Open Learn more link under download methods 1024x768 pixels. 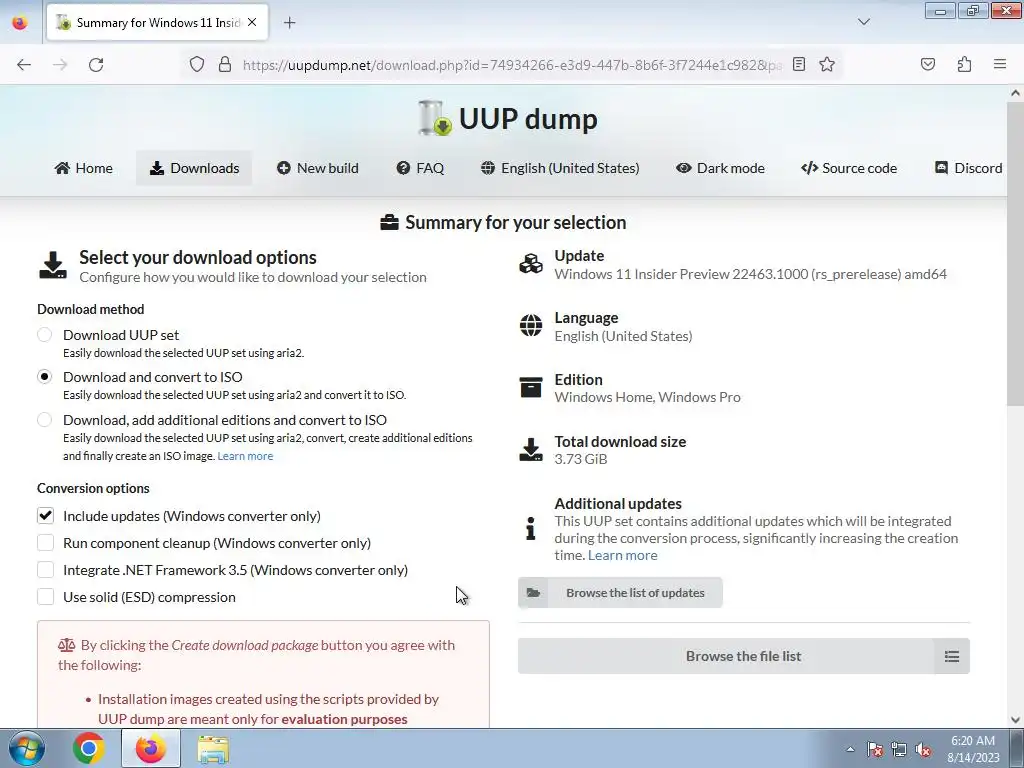245,456
